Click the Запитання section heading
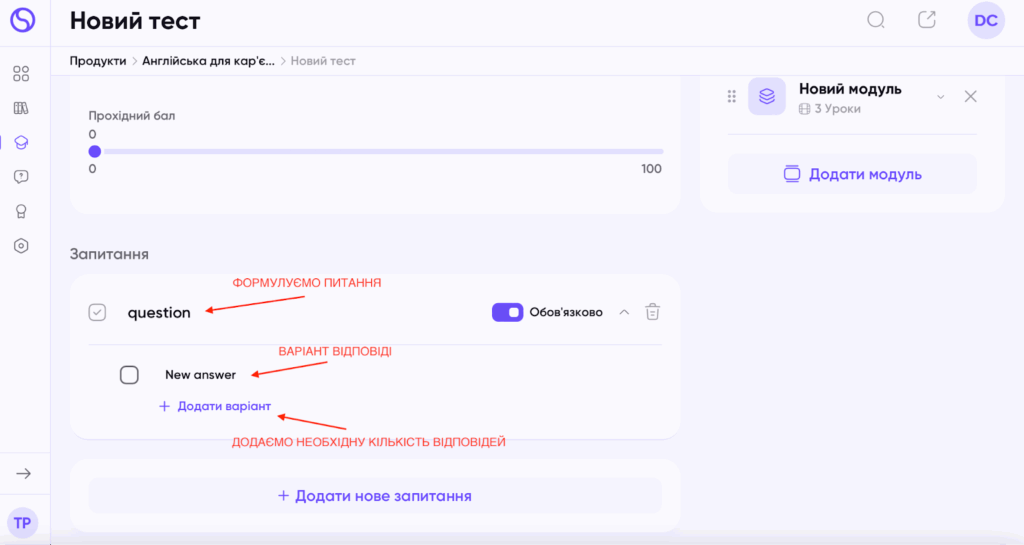Image resolution: width=1024 pixels, height=545 pixels. coord(109,254)
